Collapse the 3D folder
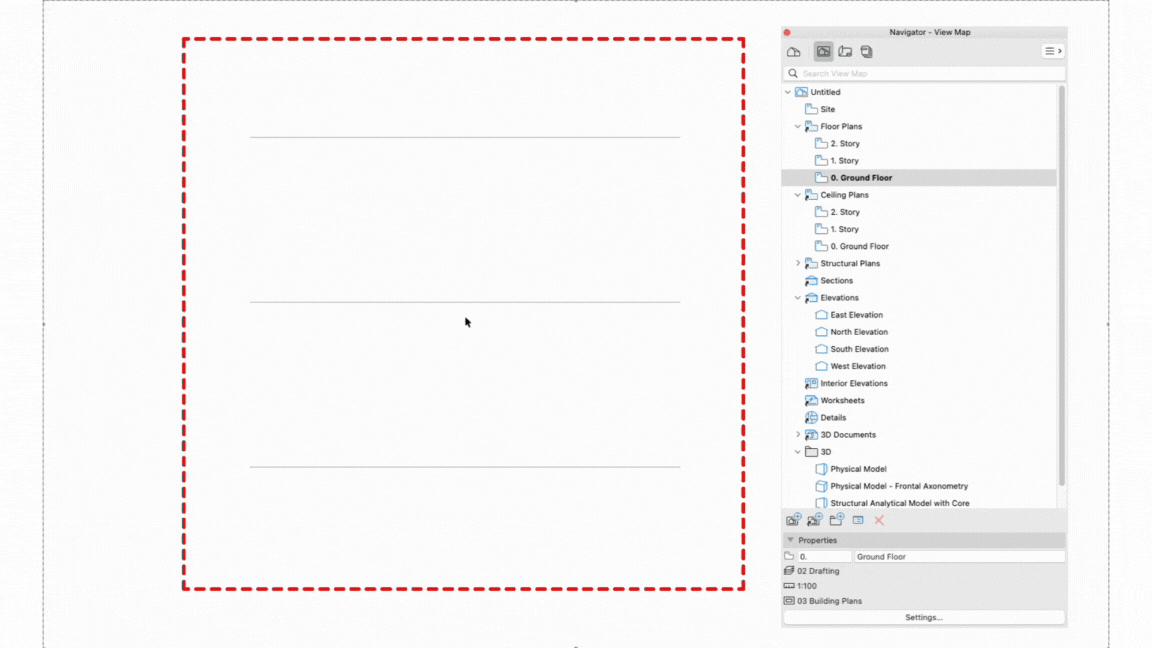The height and width of the screenshot is (648, 1152). pyautogui.click(x=798, y=452)
